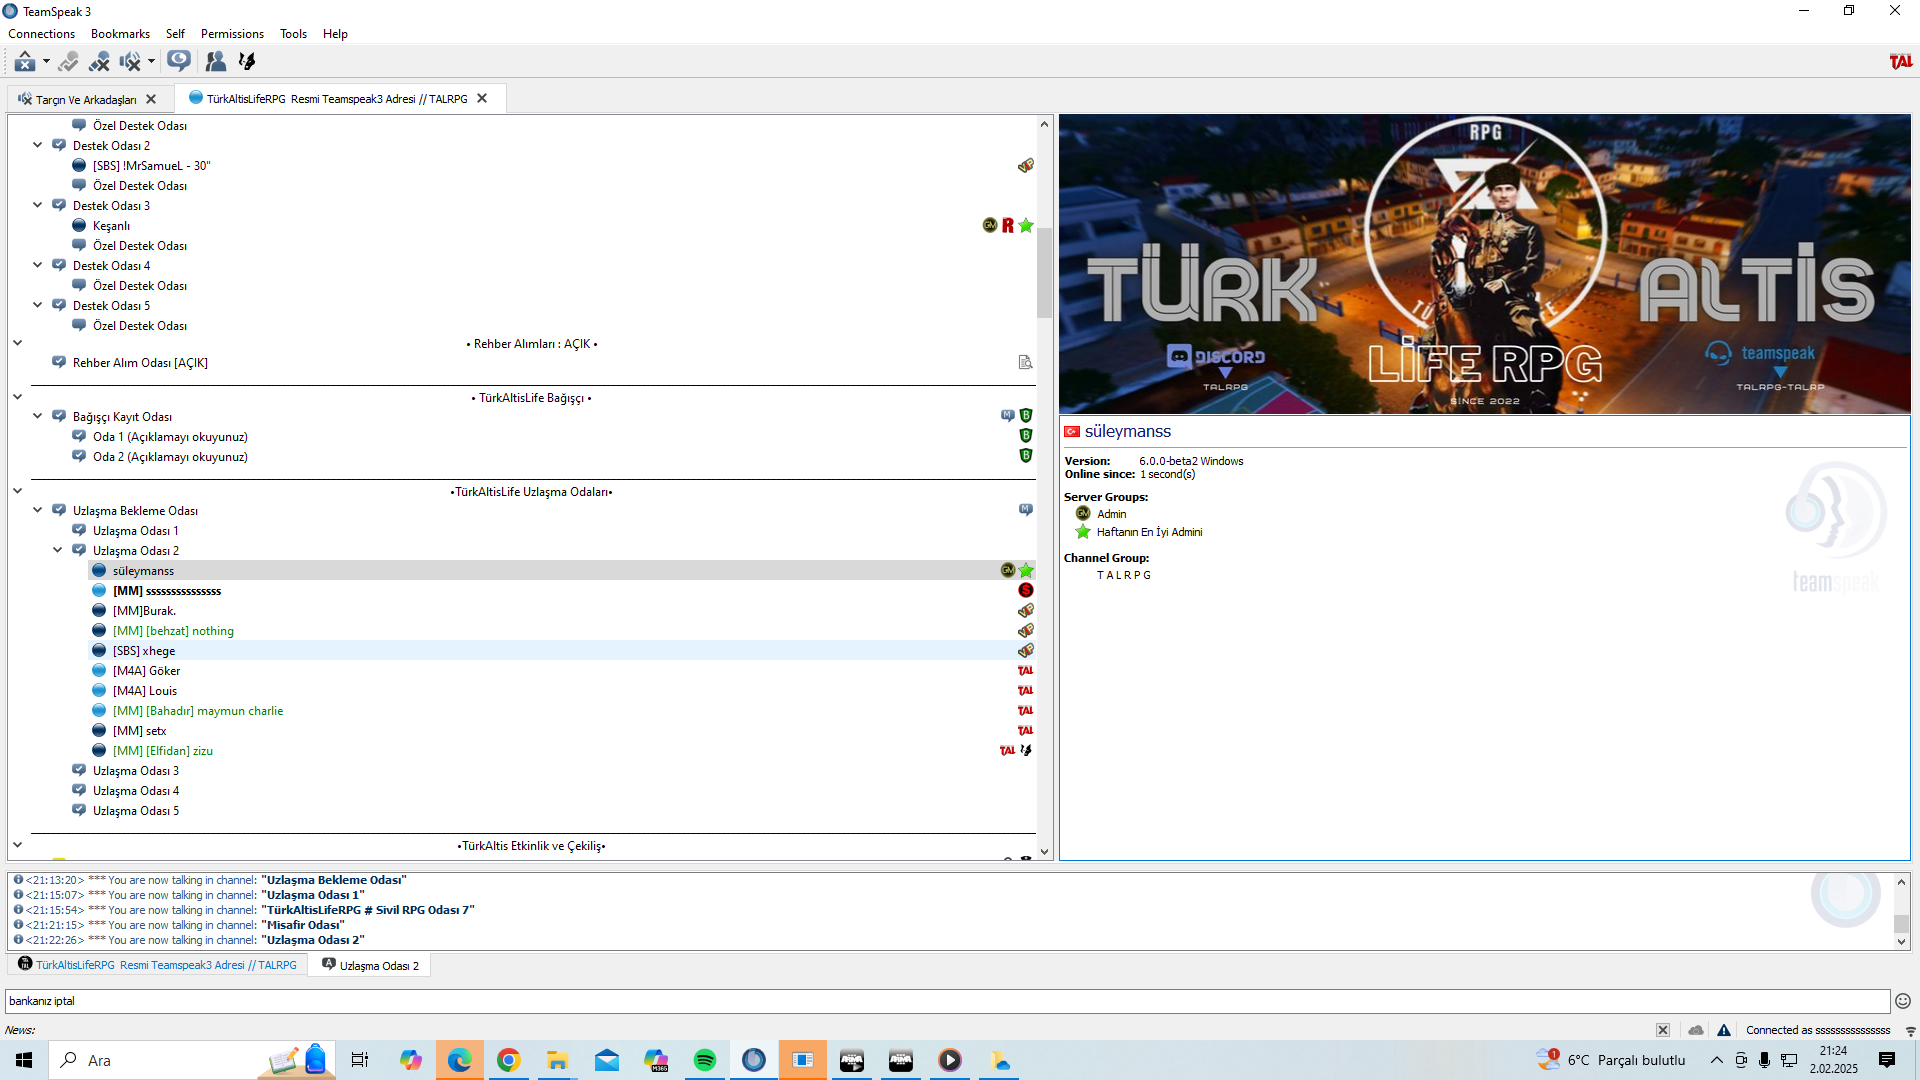Click TAL badge beside [M4A] Louis

click(x=1025, y=691)
